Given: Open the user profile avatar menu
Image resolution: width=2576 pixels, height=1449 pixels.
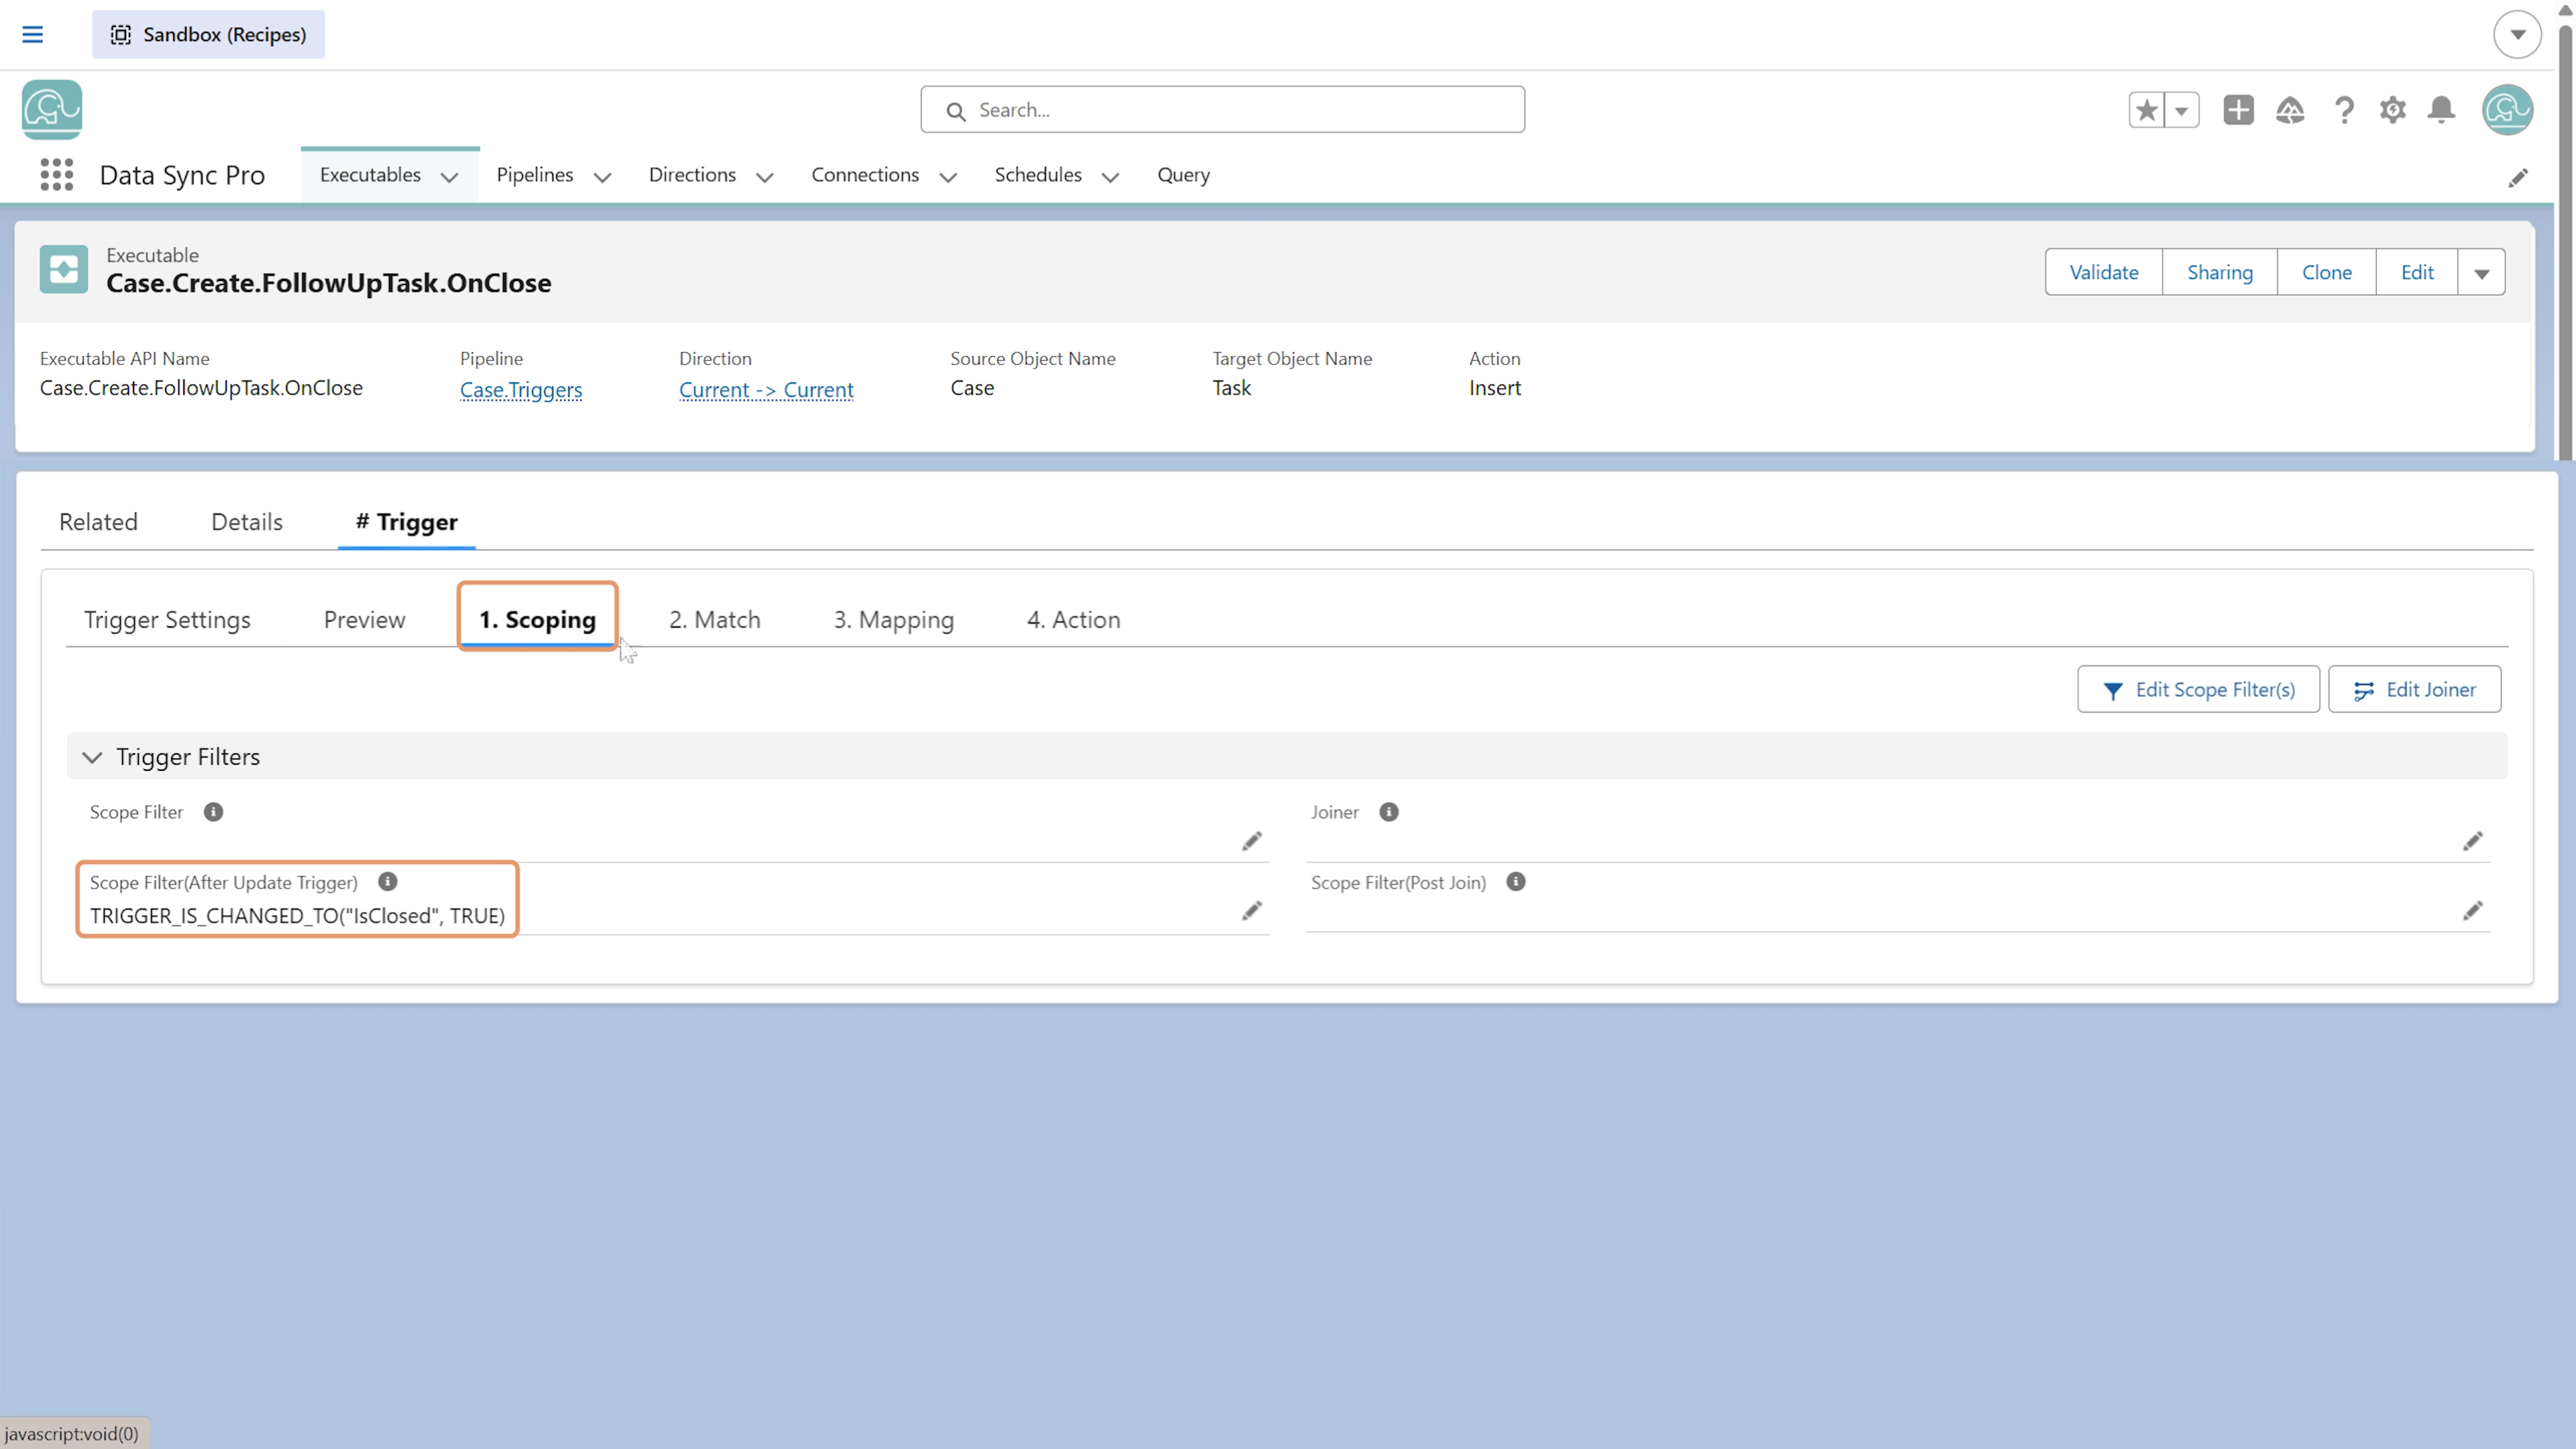Looking at the screenshot, I should 2507,110.
